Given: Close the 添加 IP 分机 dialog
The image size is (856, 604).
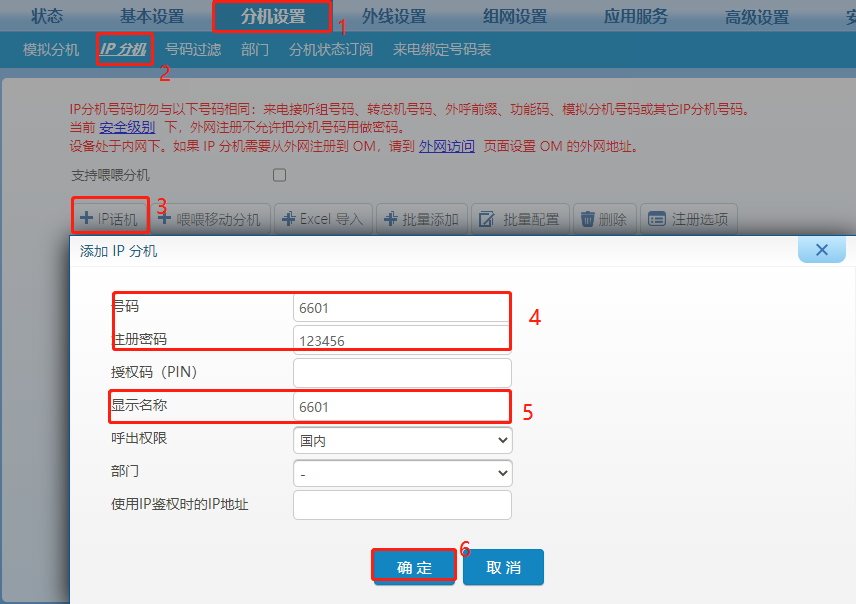Looking at the screenshot, I should pos(821,250).
